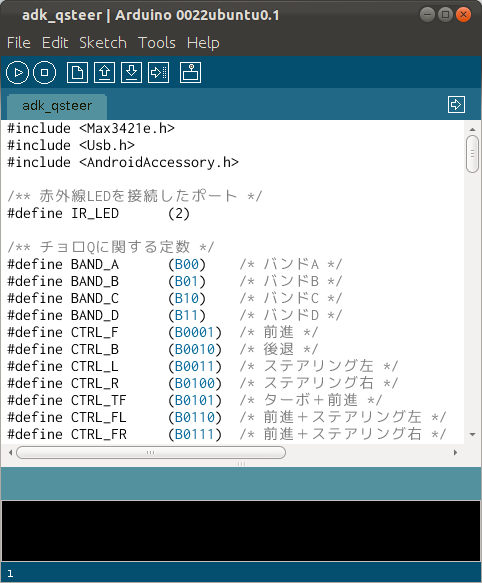The height and width of the screenshot is (583, 482).
Task: Open the Edit menu
Action: pyautogui.click(x=55, y=43)
